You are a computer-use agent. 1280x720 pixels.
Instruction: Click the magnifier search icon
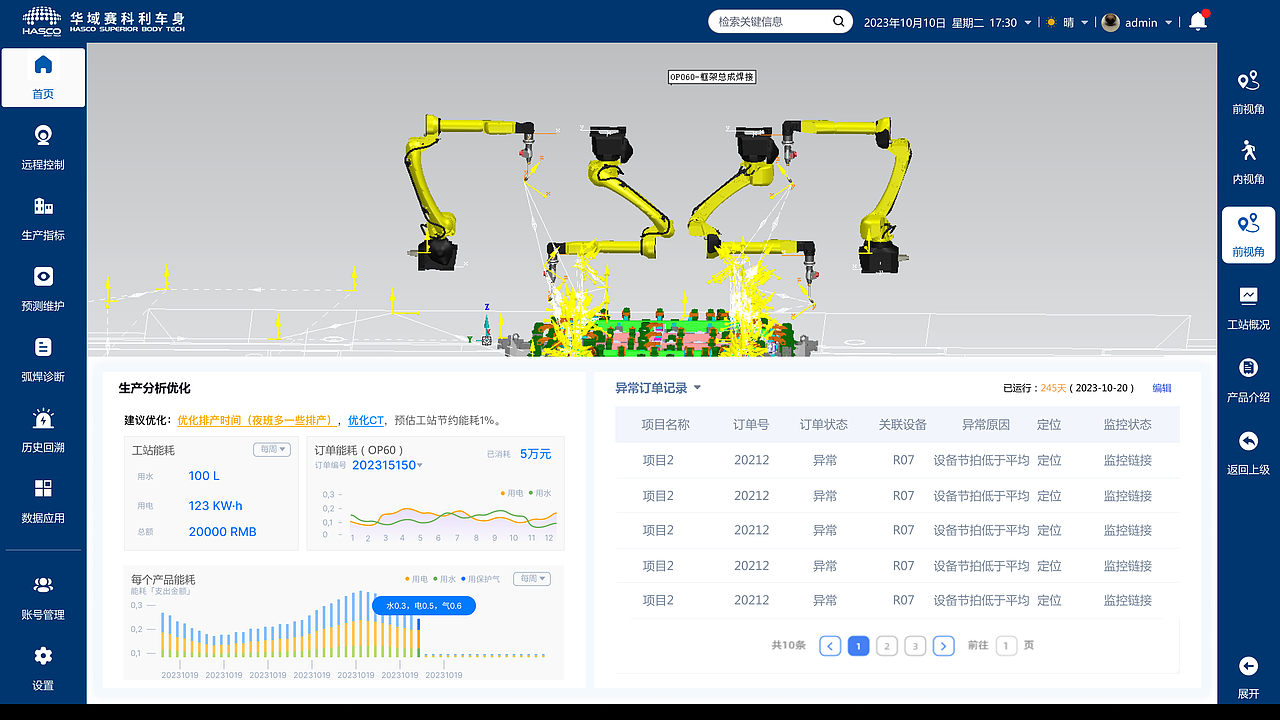[x=838, y=21]
